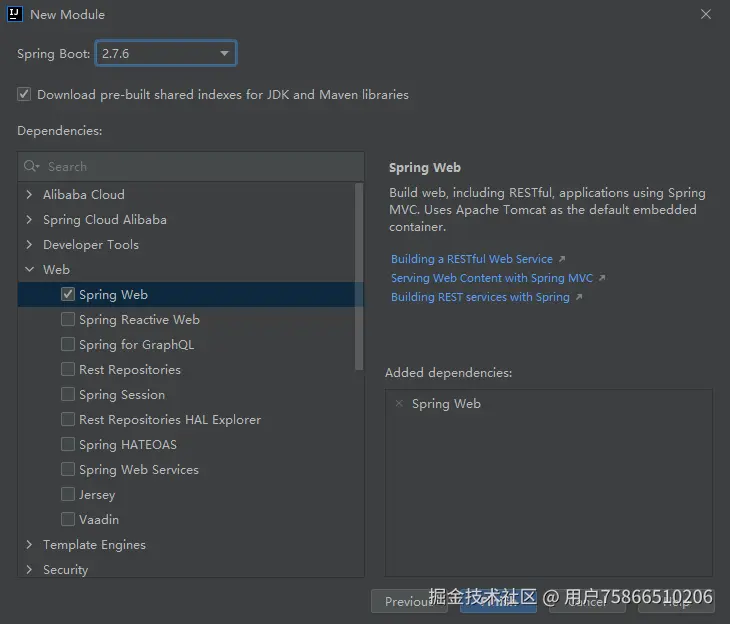Check the Jersey checkbox
The image size is (730, 624).
pyautogui.click(x=68, y=494)
